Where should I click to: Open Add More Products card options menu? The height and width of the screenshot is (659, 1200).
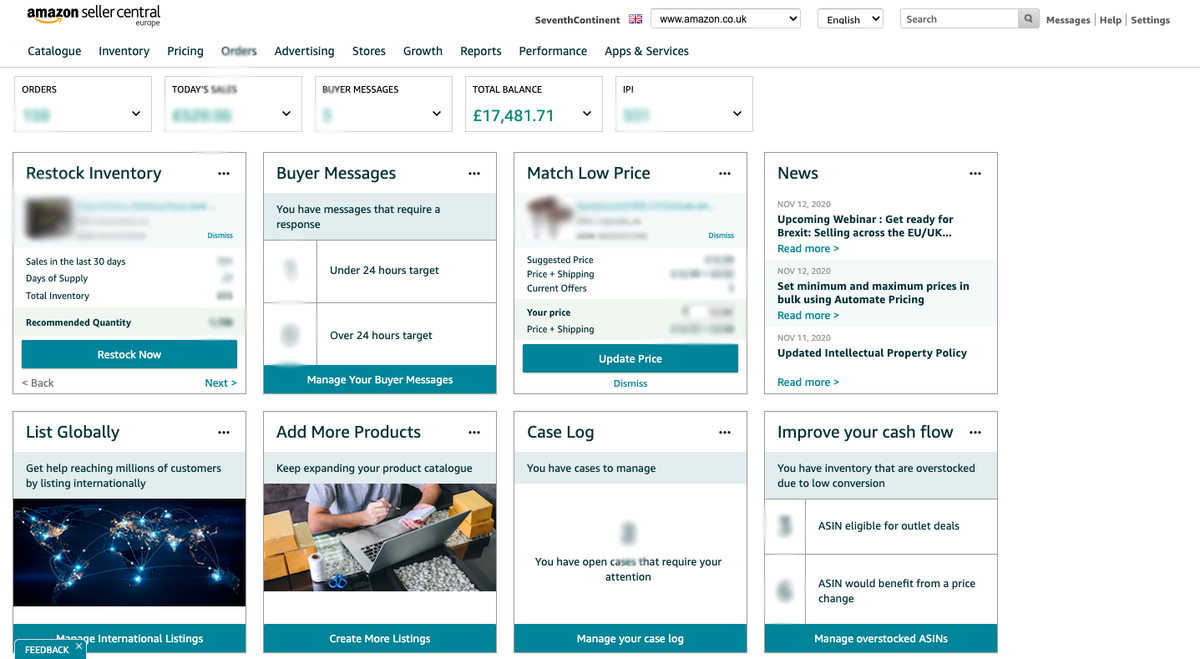coord(474,432)
